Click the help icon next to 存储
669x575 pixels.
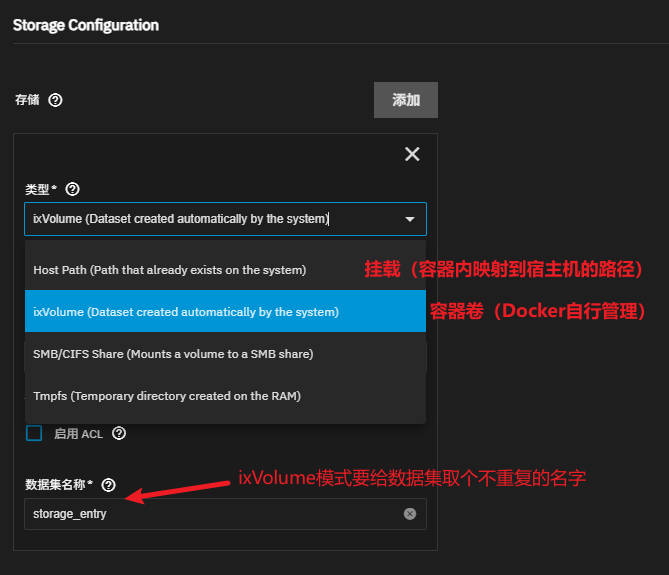click(x=56, y=100)
